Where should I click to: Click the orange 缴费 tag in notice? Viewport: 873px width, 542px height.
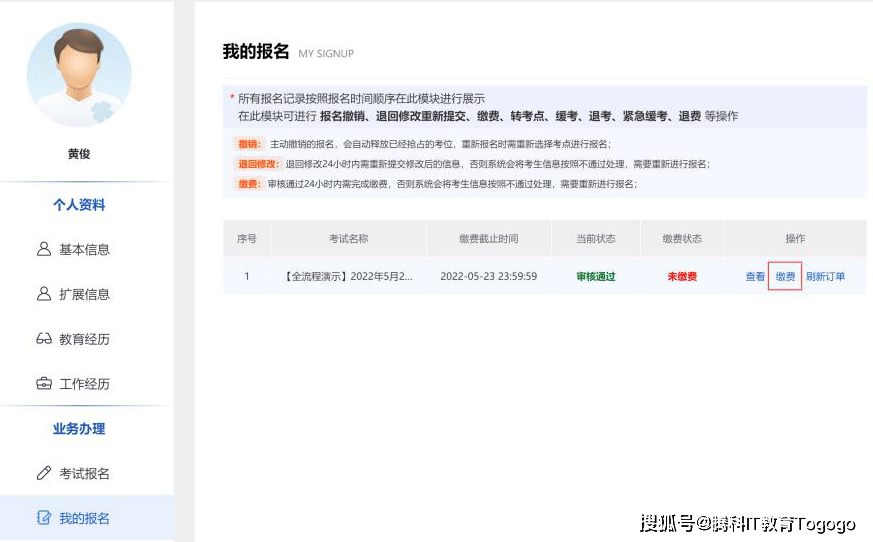pyautogui.click(x=249, y=184)
